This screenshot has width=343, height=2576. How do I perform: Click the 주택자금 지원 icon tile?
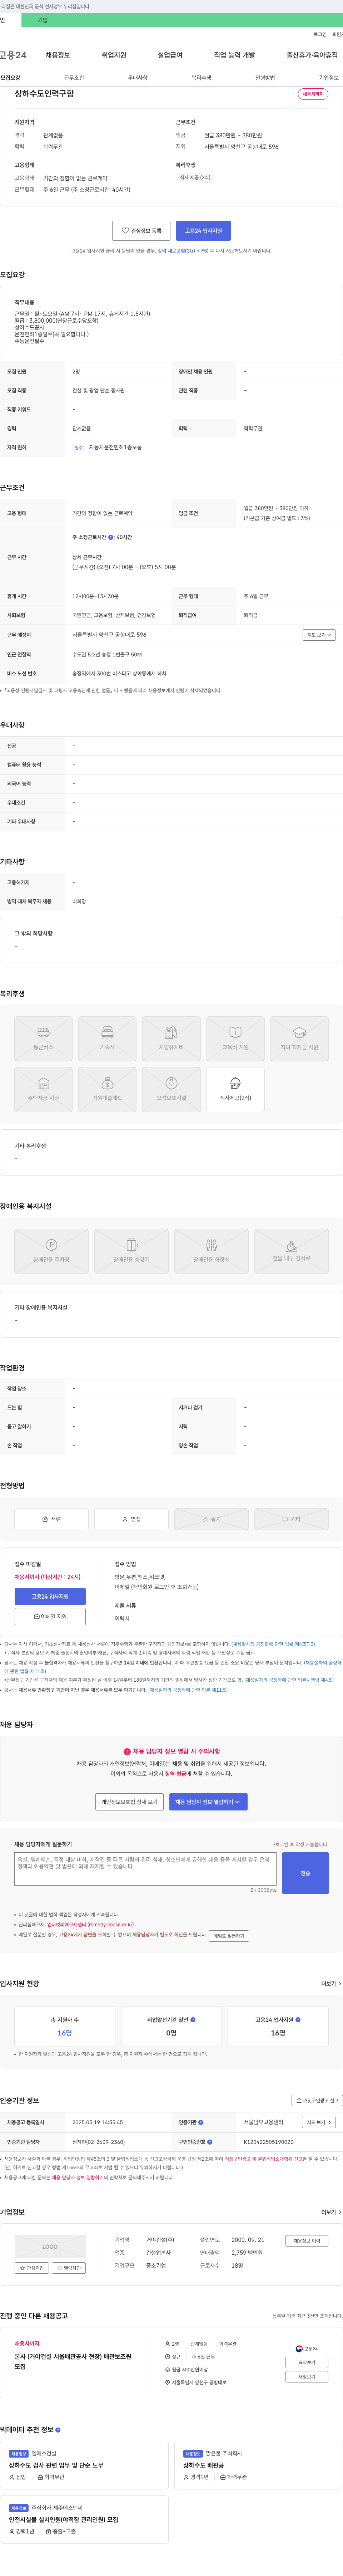click(x=43, y=1089)
